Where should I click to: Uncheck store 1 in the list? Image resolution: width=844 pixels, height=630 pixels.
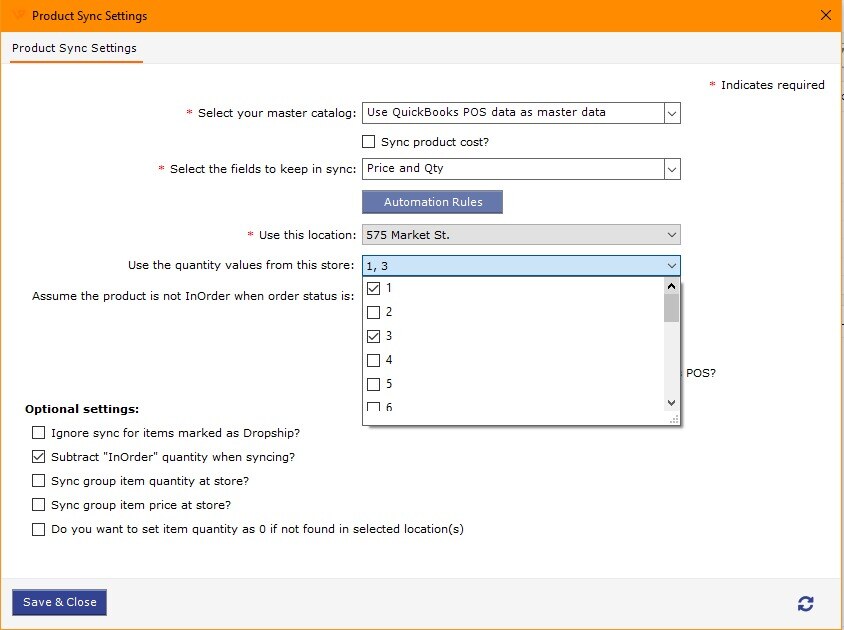[373, 288]
